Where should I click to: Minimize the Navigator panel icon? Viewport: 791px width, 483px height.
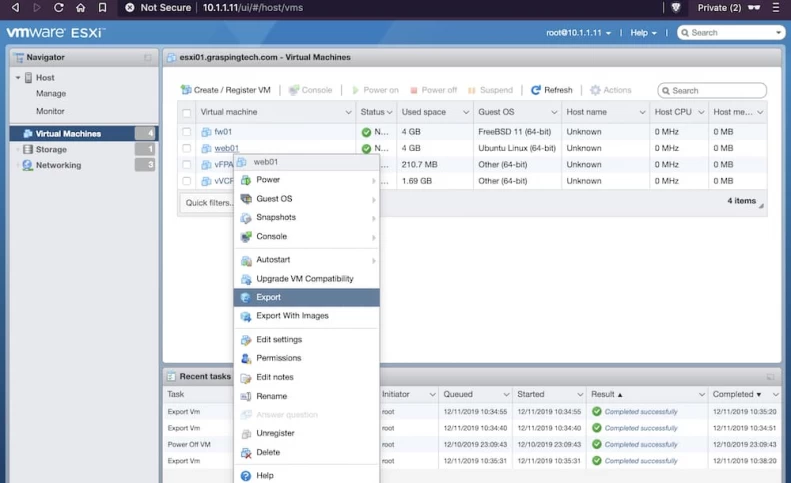point(148,58)
